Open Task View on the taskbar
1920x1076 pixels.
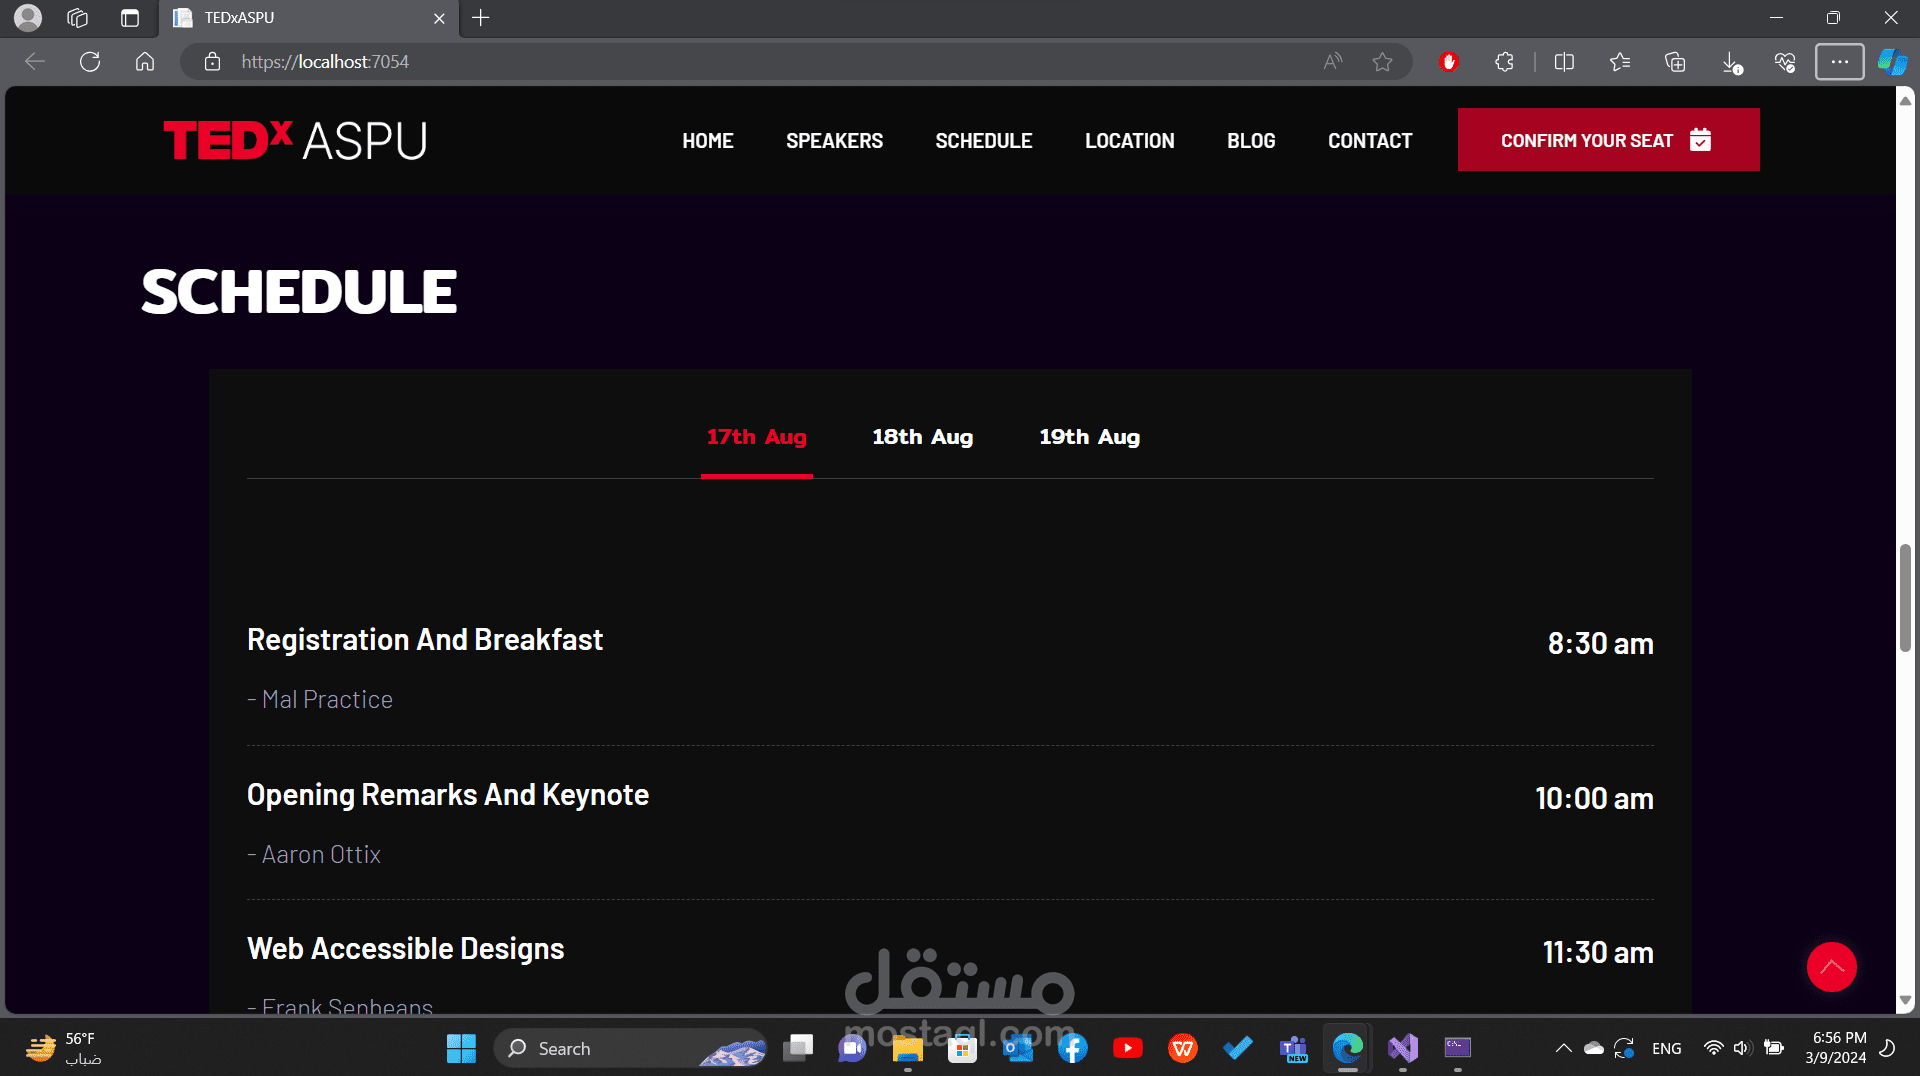tap(798, 1048)
